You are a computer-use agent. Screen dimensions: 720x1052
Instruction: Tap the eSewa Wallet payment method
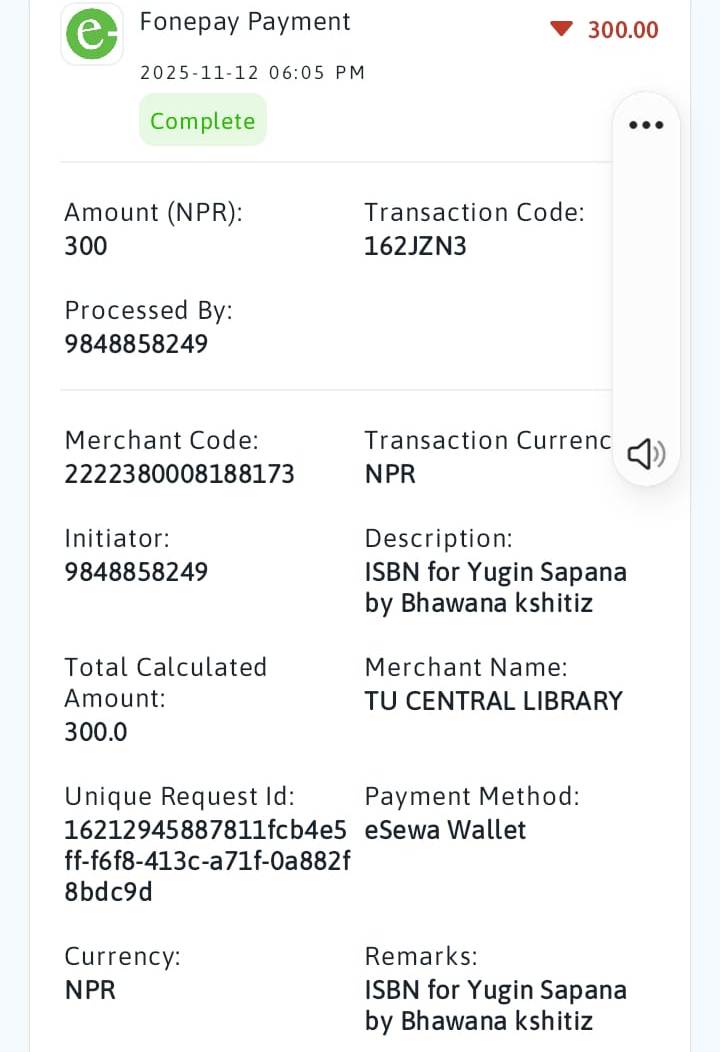[445, 830]
